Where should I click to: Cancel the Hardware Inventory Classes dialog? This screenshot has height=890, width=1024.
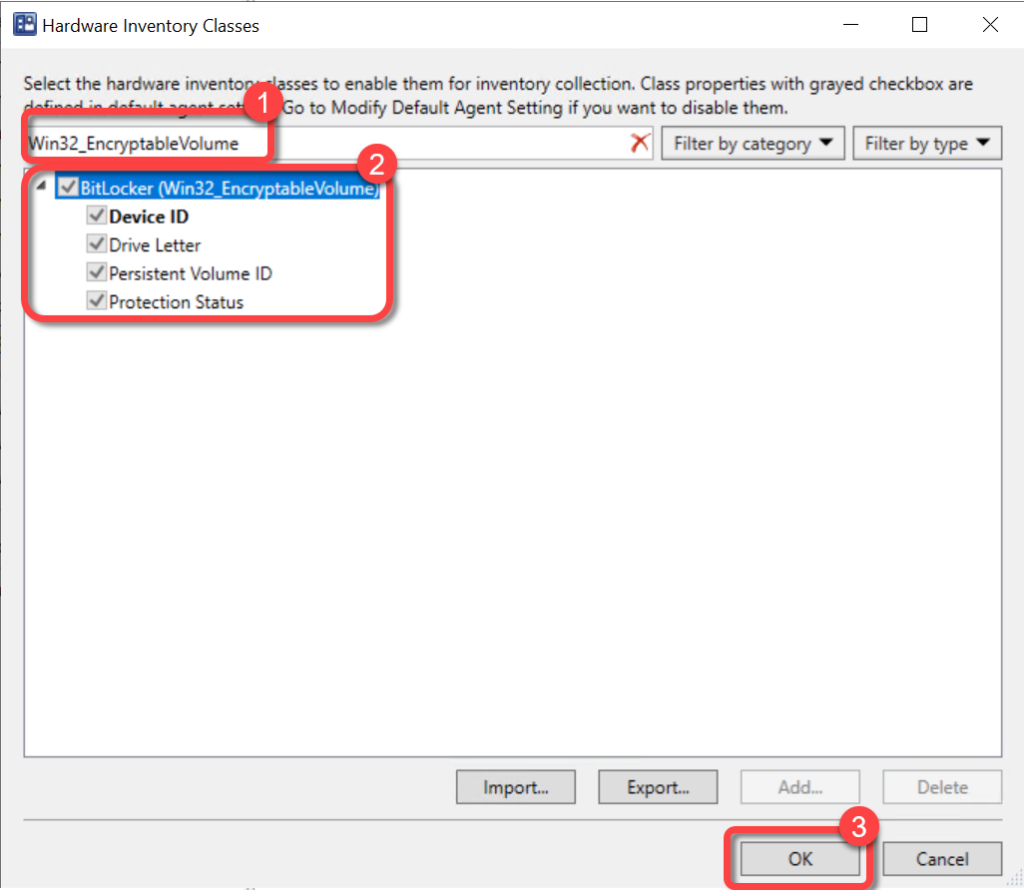click(x=942, y=858)
